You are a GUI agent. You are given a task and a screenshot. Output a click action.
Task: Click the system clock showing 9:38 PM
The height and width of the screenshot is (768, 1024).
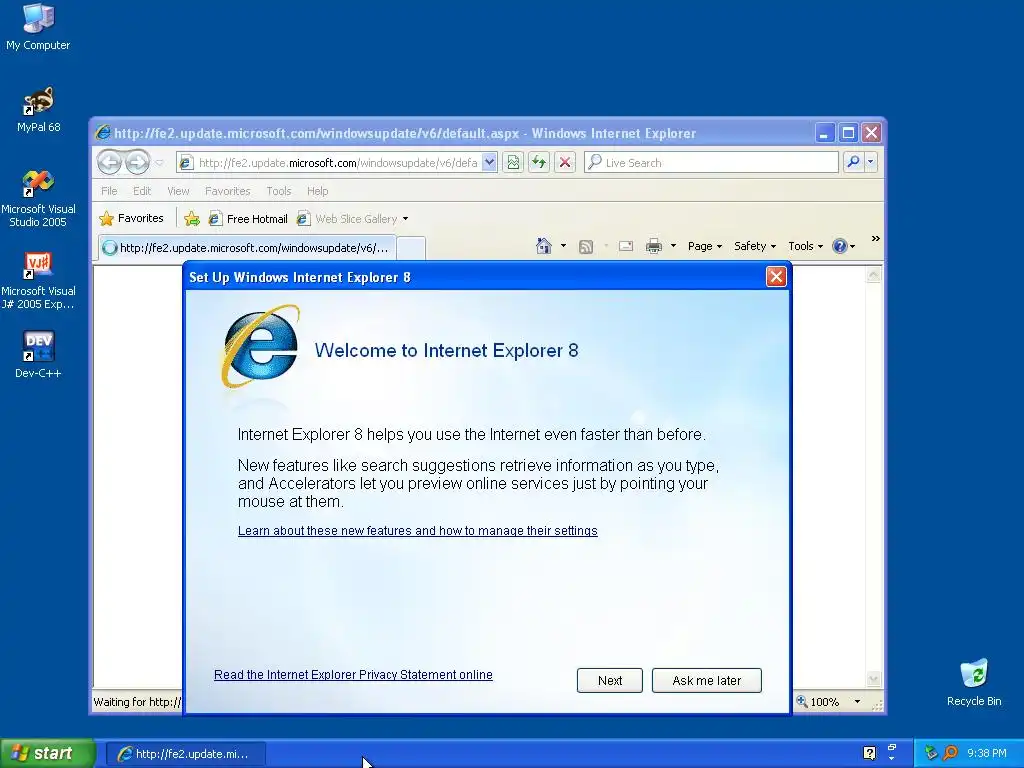[x=986, y=754]
